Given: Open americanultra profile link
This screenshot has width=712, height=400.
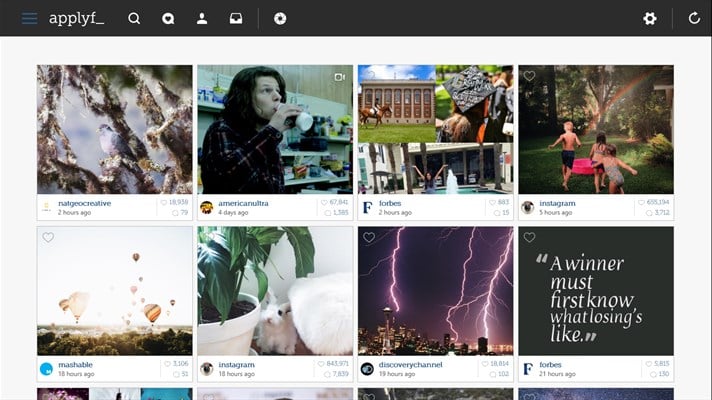Looking at the screenshot, I should point(243,203).
